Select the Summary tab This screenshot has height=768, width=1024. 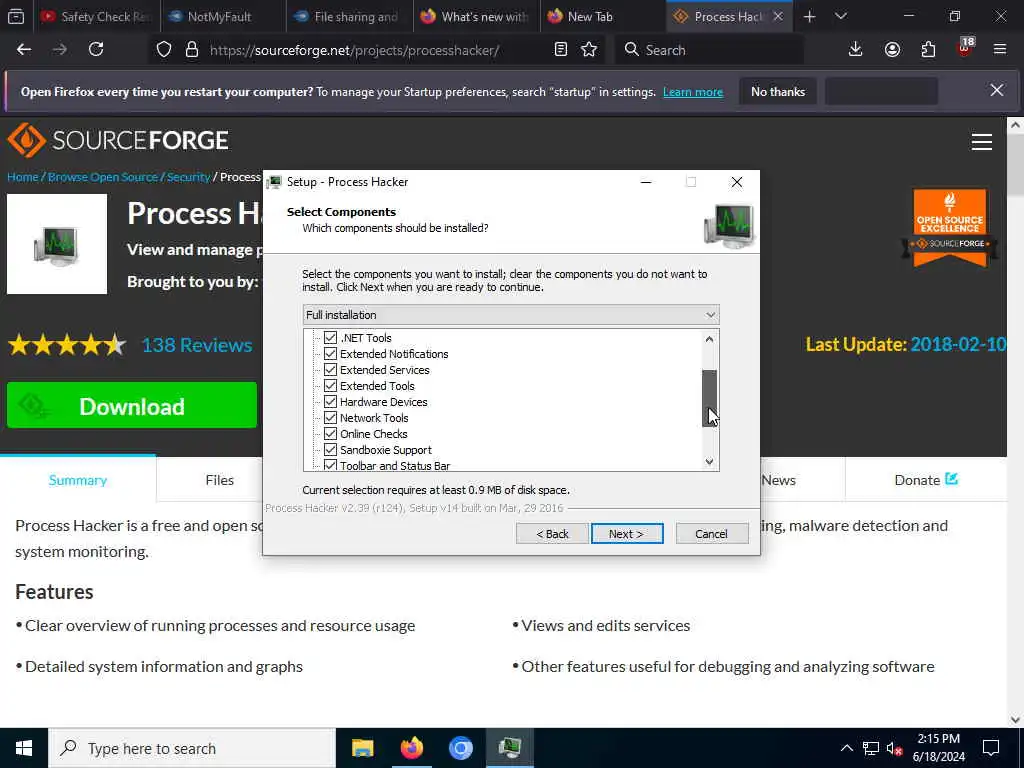point(78,480)
